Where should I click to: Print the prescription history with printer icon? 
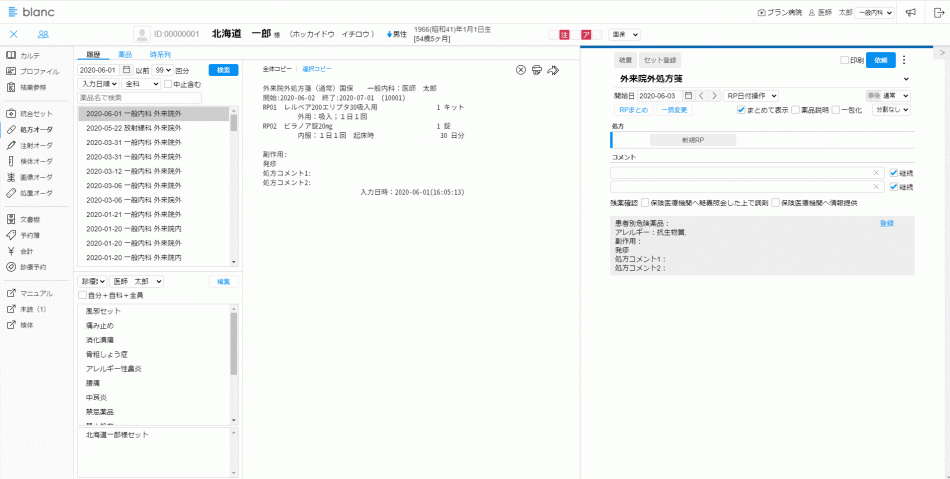tap(536, 70)
